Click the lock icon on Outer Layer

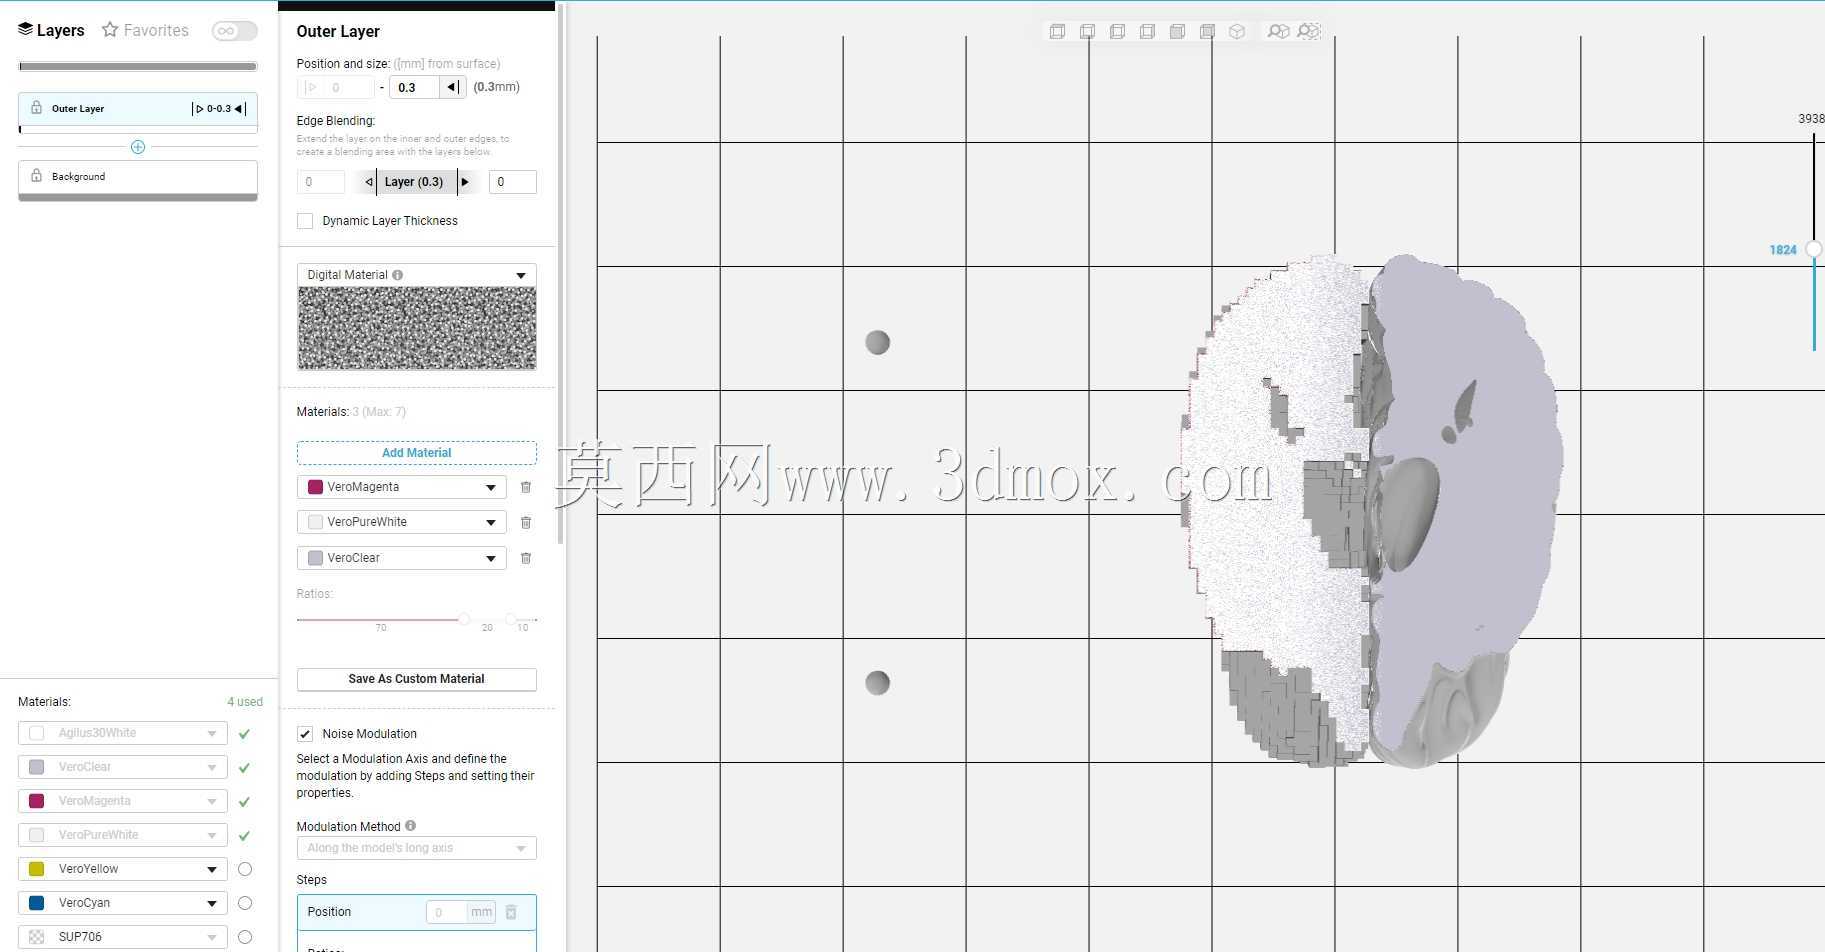click(36, 108)
